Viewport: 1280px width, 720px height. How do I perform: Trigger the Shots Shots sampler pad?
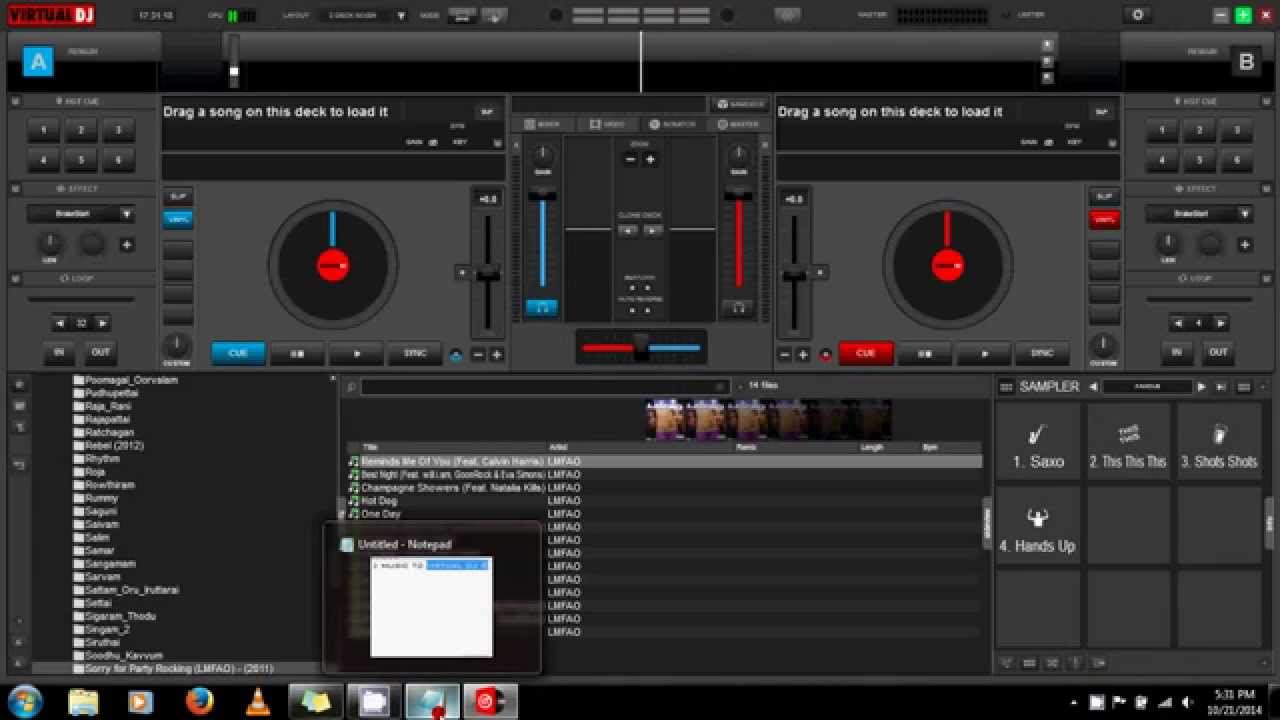coord(1219,442)
